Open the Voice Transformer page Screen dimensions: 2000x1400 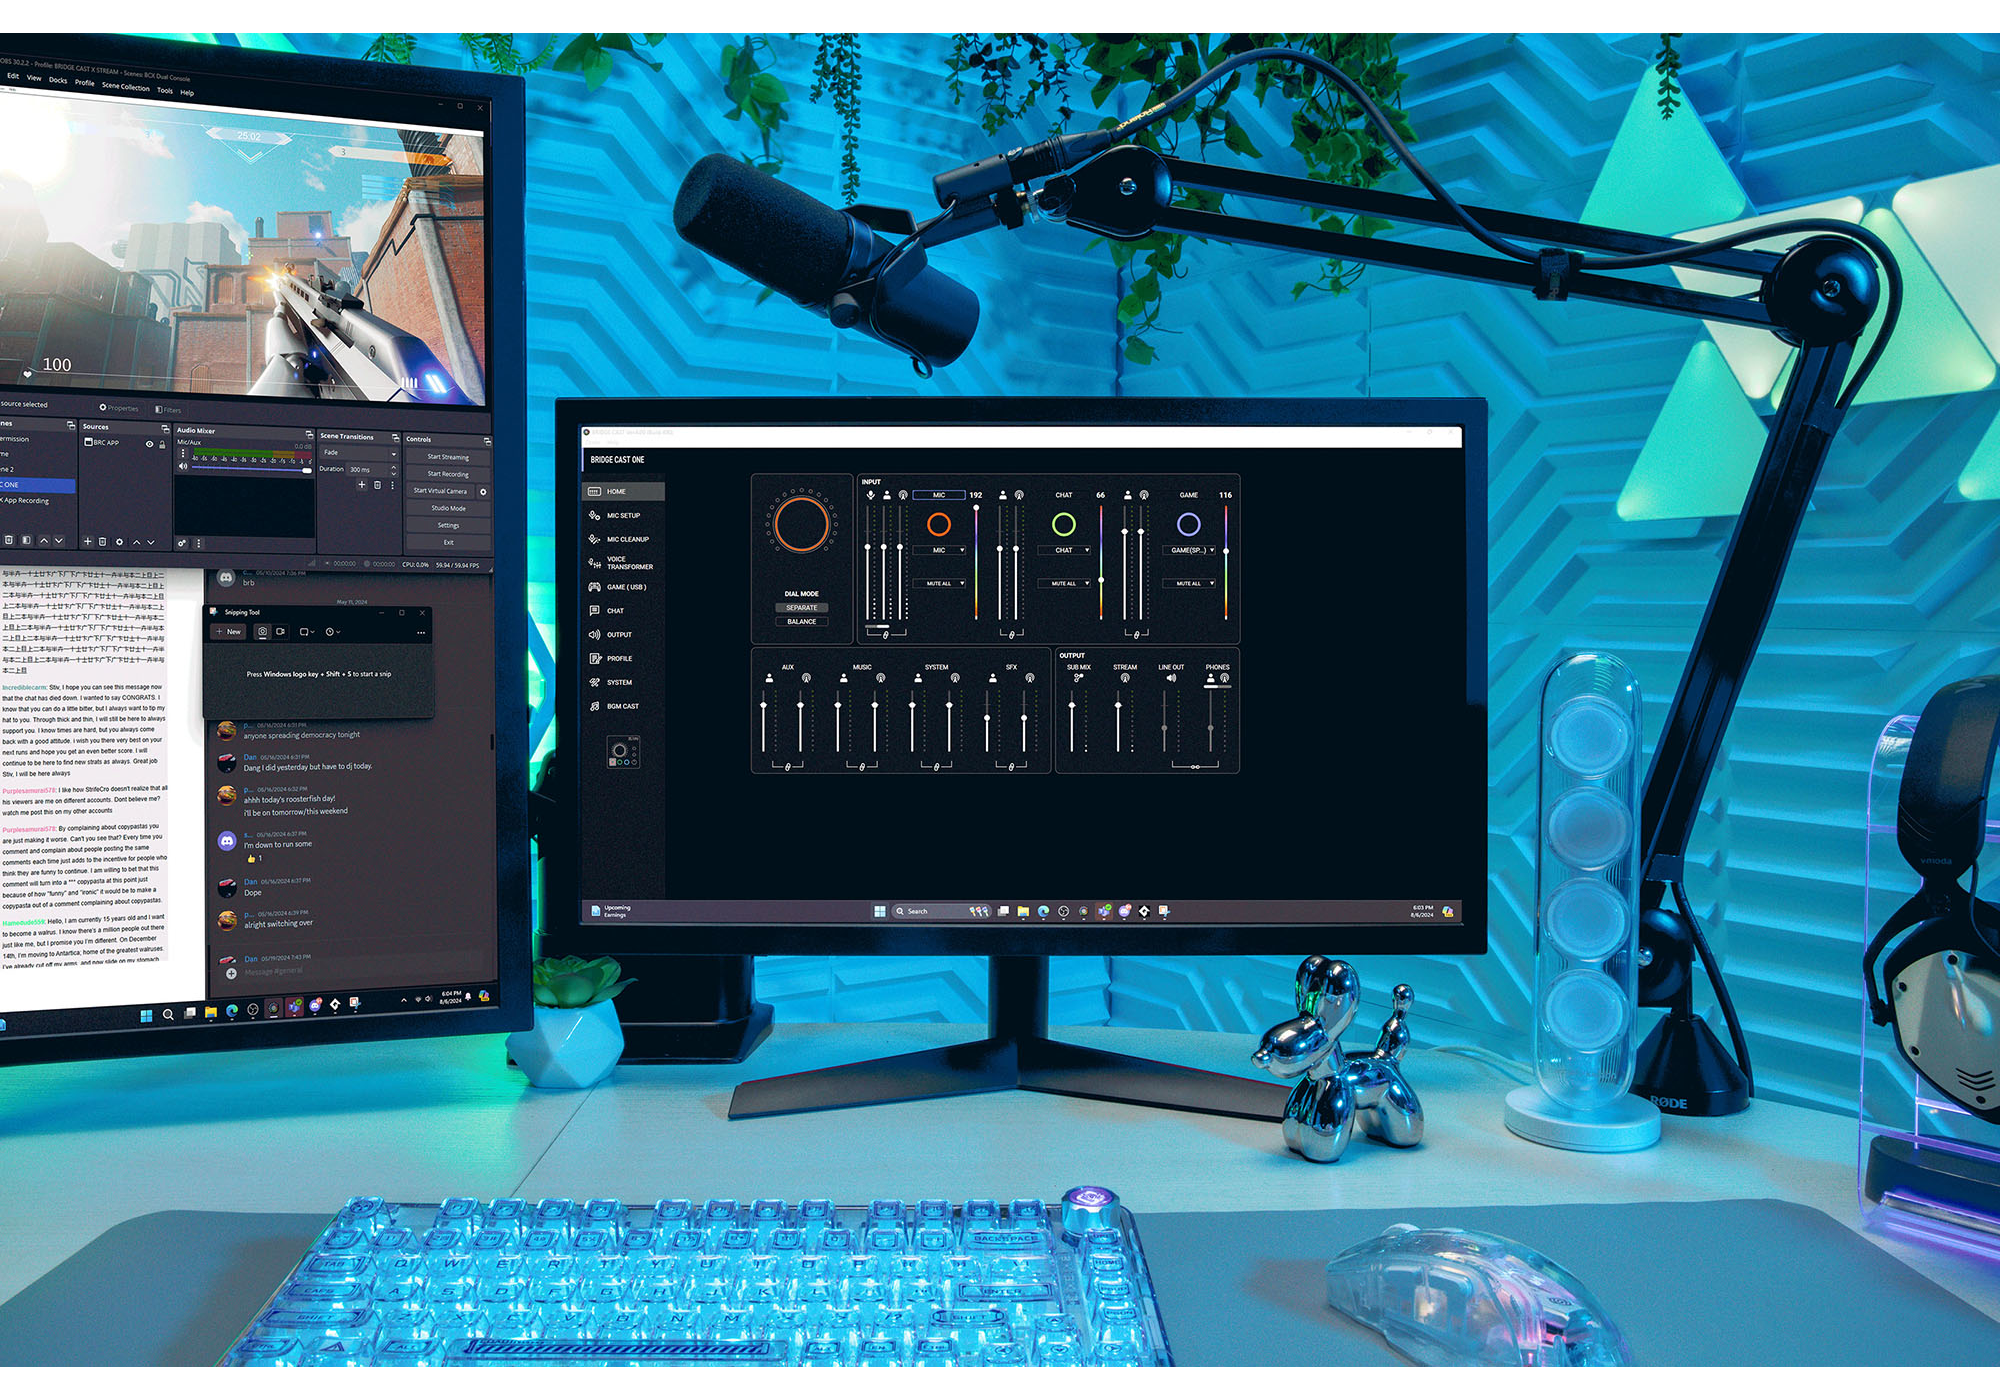pos(623,563)
